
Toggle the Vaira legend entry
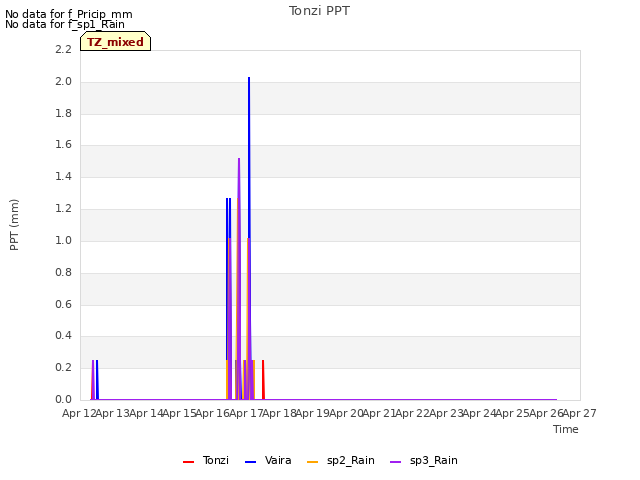pyautogui.click(x=268, y=460)
